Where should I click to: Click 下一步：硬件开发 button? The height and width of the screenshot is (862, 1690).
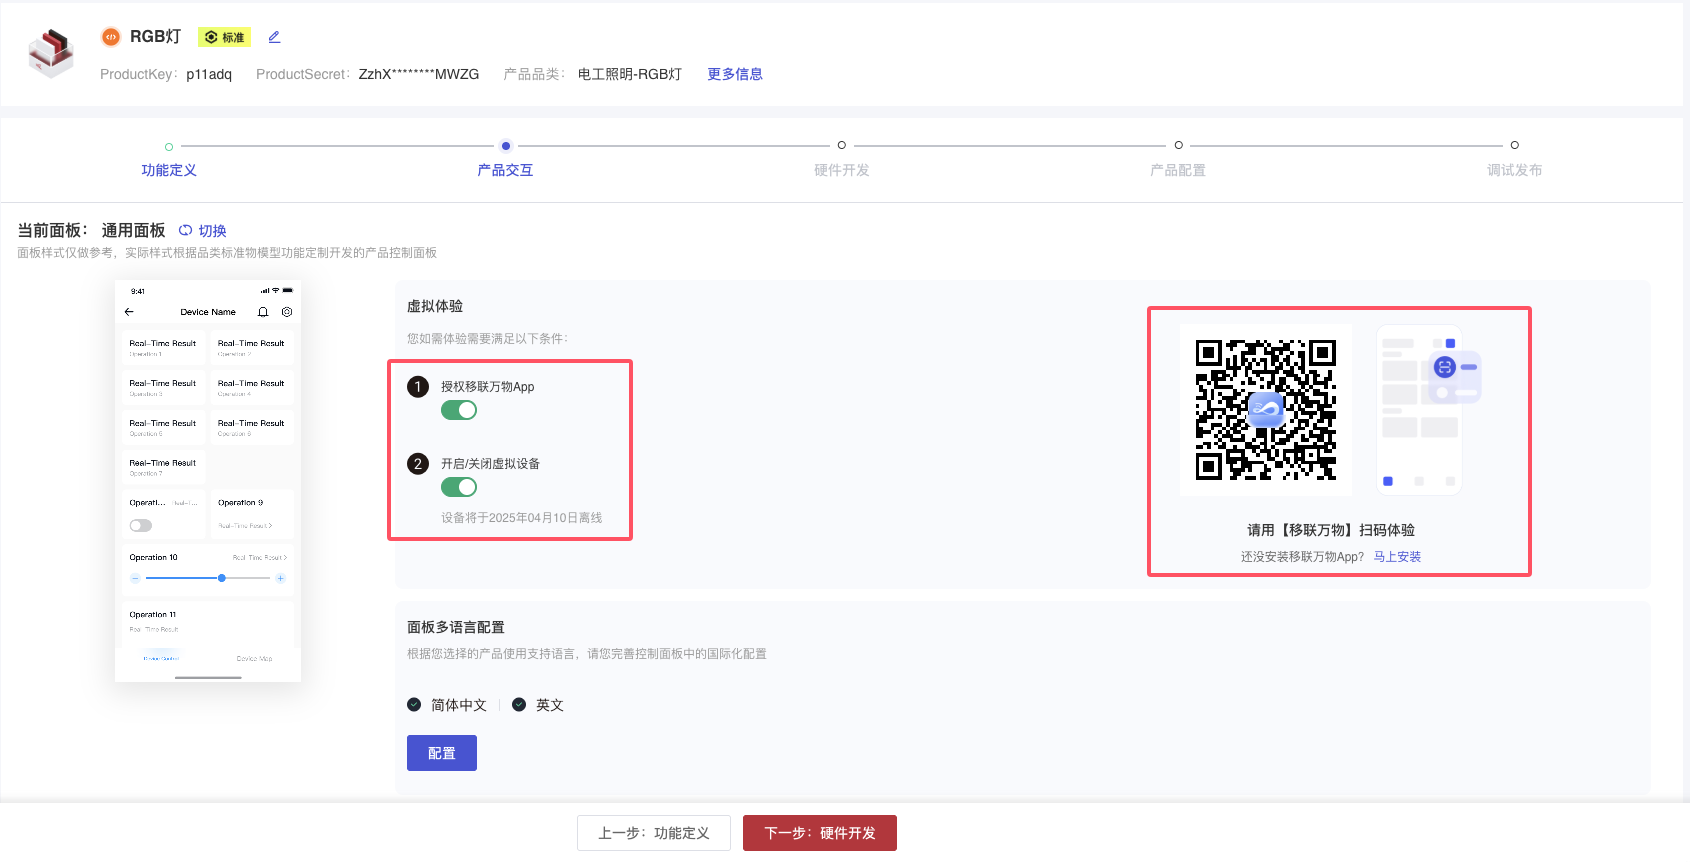pos(820,833)
